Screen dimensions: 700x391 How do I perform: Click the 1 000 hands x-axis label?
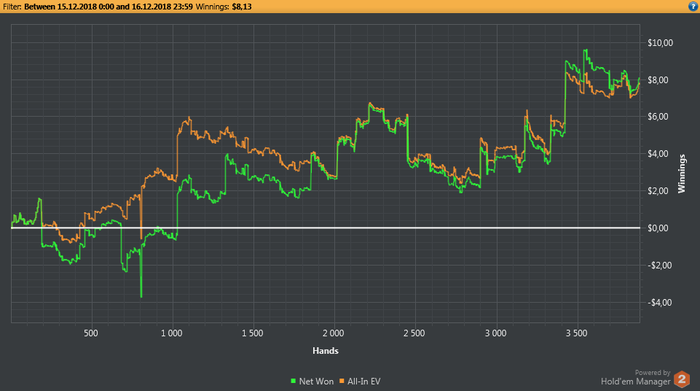(171, 333)
